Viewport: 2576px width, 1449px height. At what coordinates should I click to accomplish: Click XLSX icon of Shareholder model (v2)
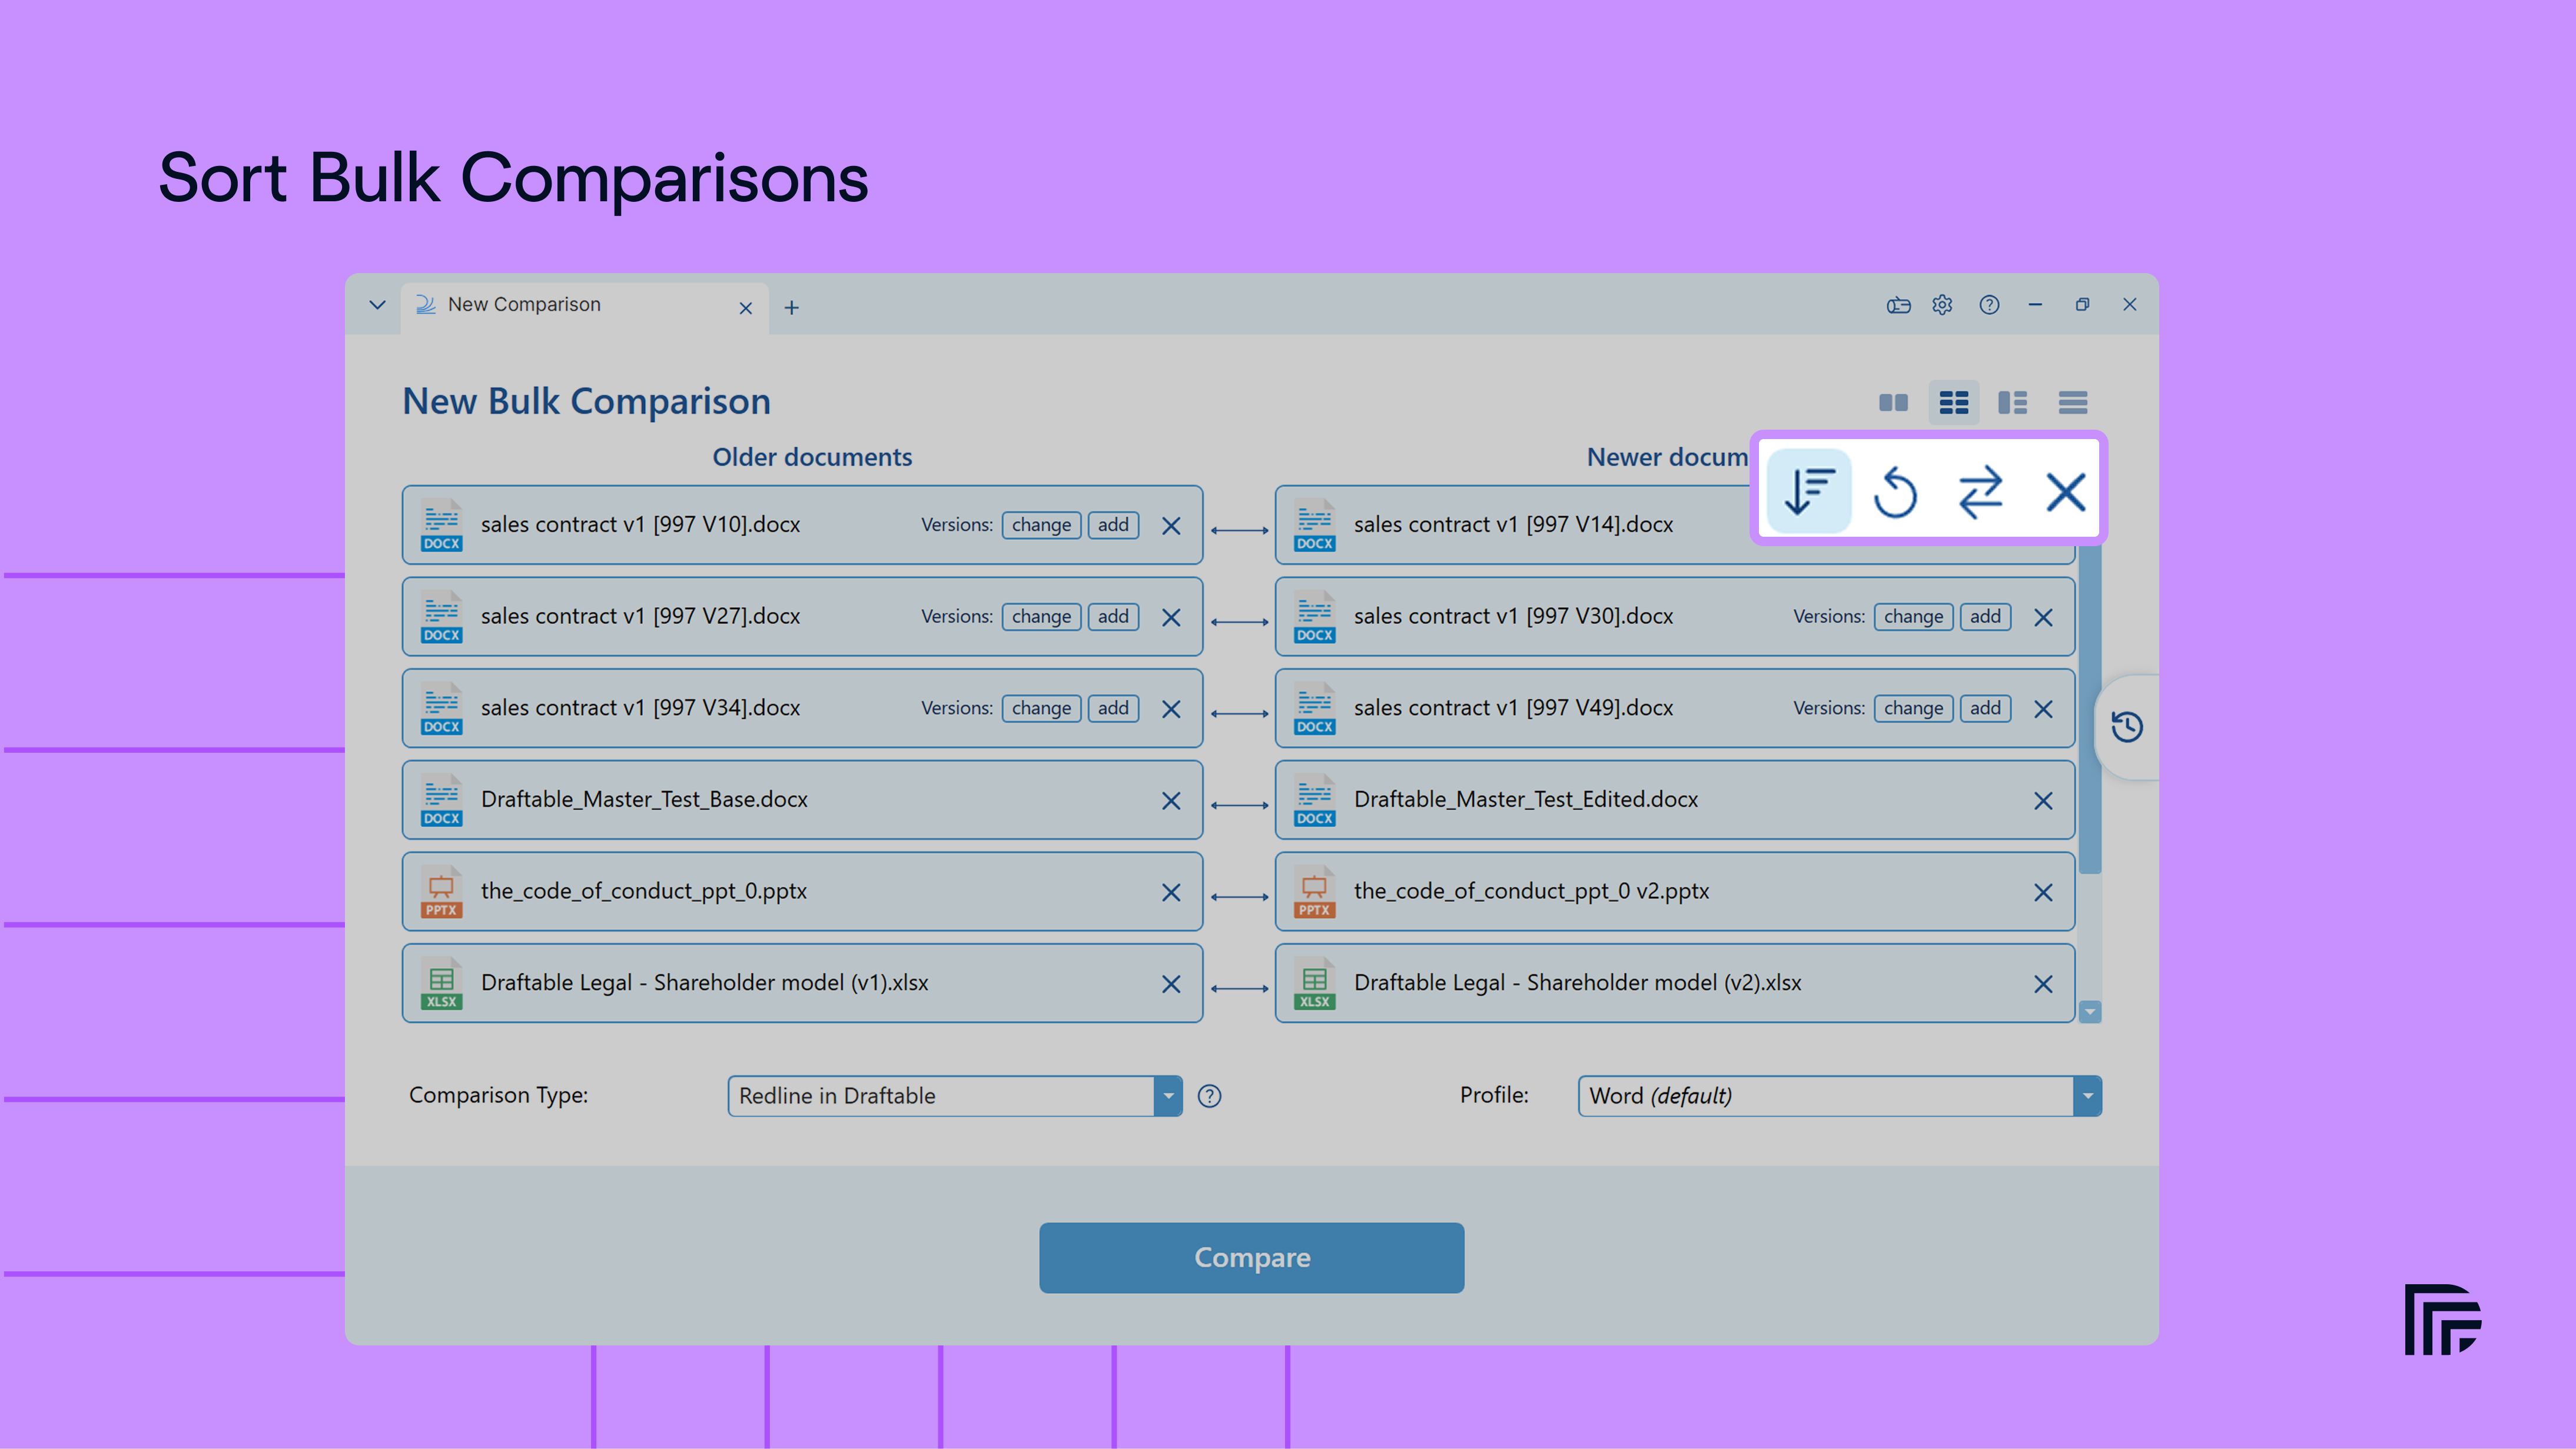point(1314,984)
